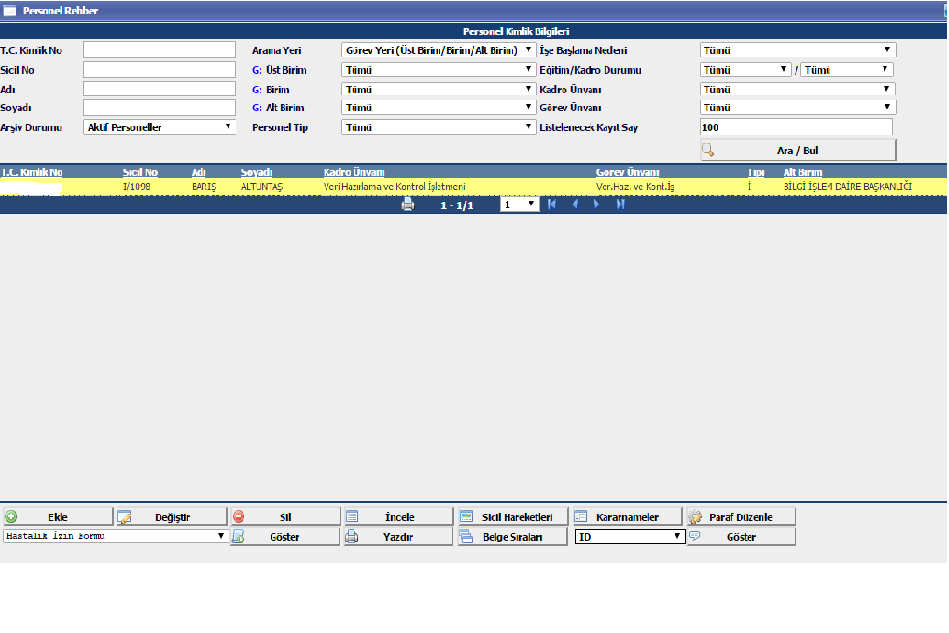Image resolution: width=949 pixels, height=633 pixels.
Task: Open İncele to inspect the record
Action: pyautogui.click(x=399, y=517)
